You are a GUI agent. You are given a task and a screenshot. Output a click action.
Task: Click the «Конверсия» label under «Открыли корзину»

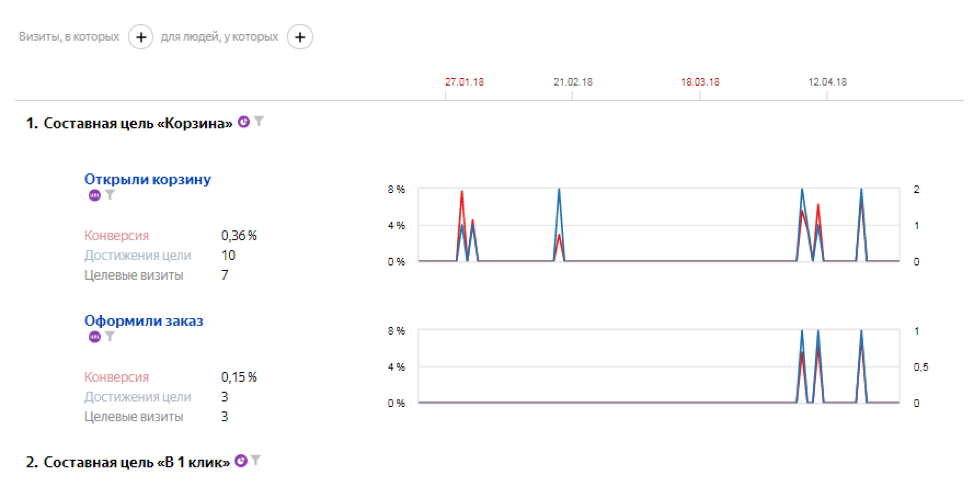117,236
